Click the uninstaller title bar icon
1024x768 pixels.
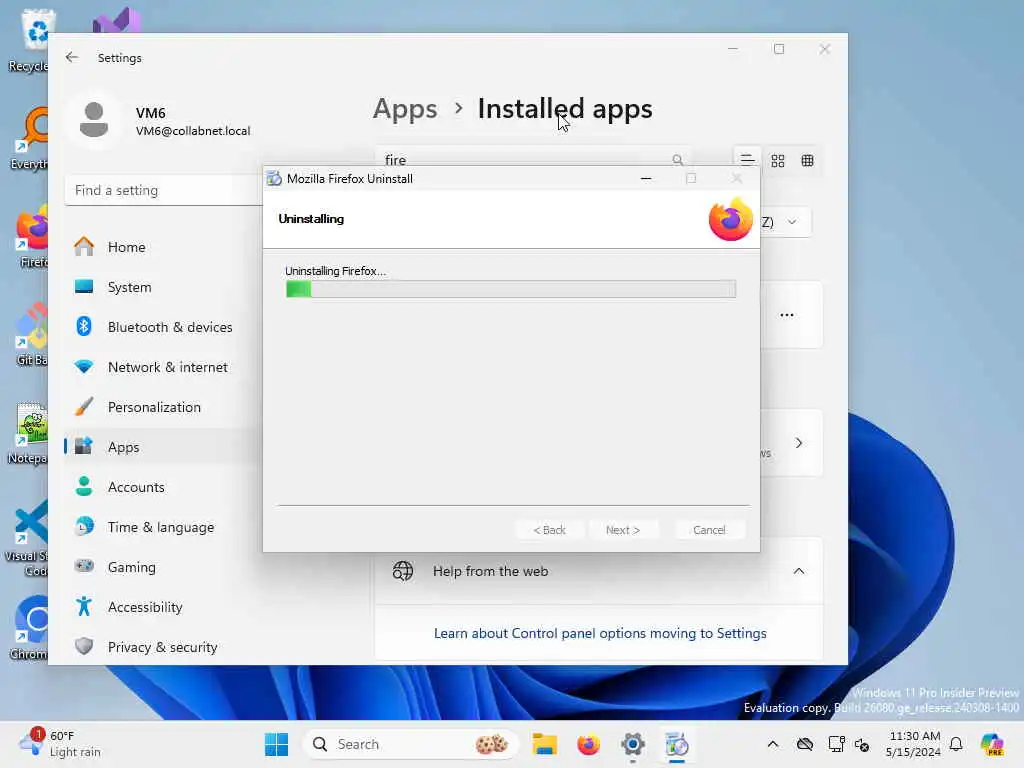tap(274, 178)
